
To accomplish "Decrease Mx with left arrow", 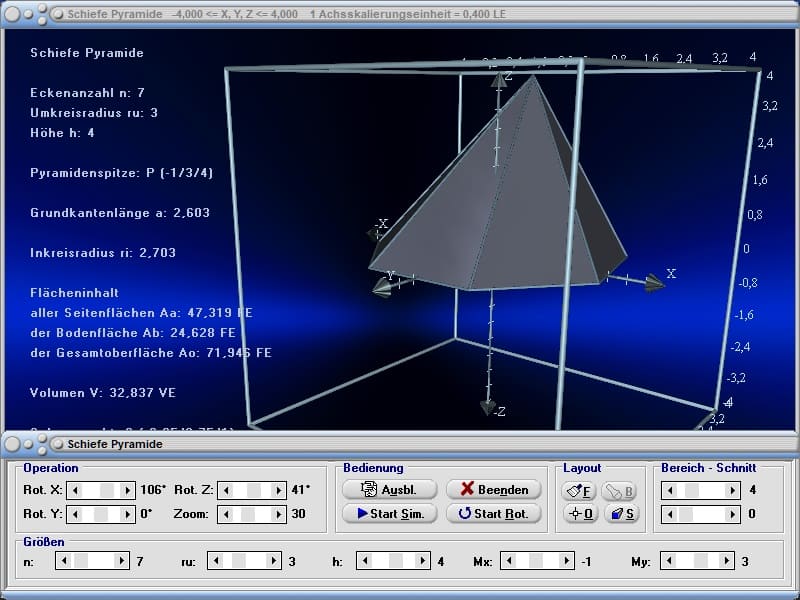I will click(x=509, y=561).
